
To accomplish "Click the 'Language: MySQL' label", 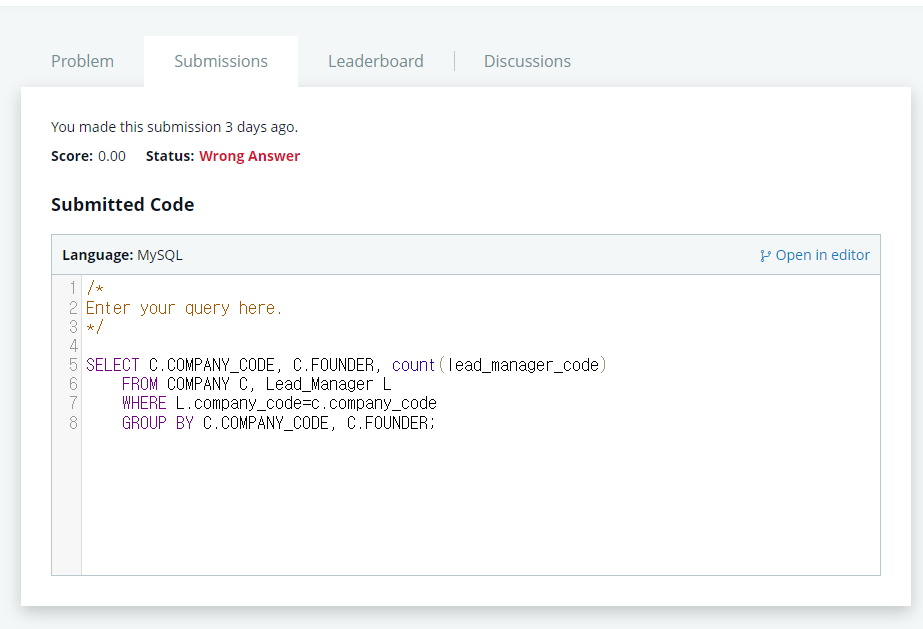I will (122, 255).
